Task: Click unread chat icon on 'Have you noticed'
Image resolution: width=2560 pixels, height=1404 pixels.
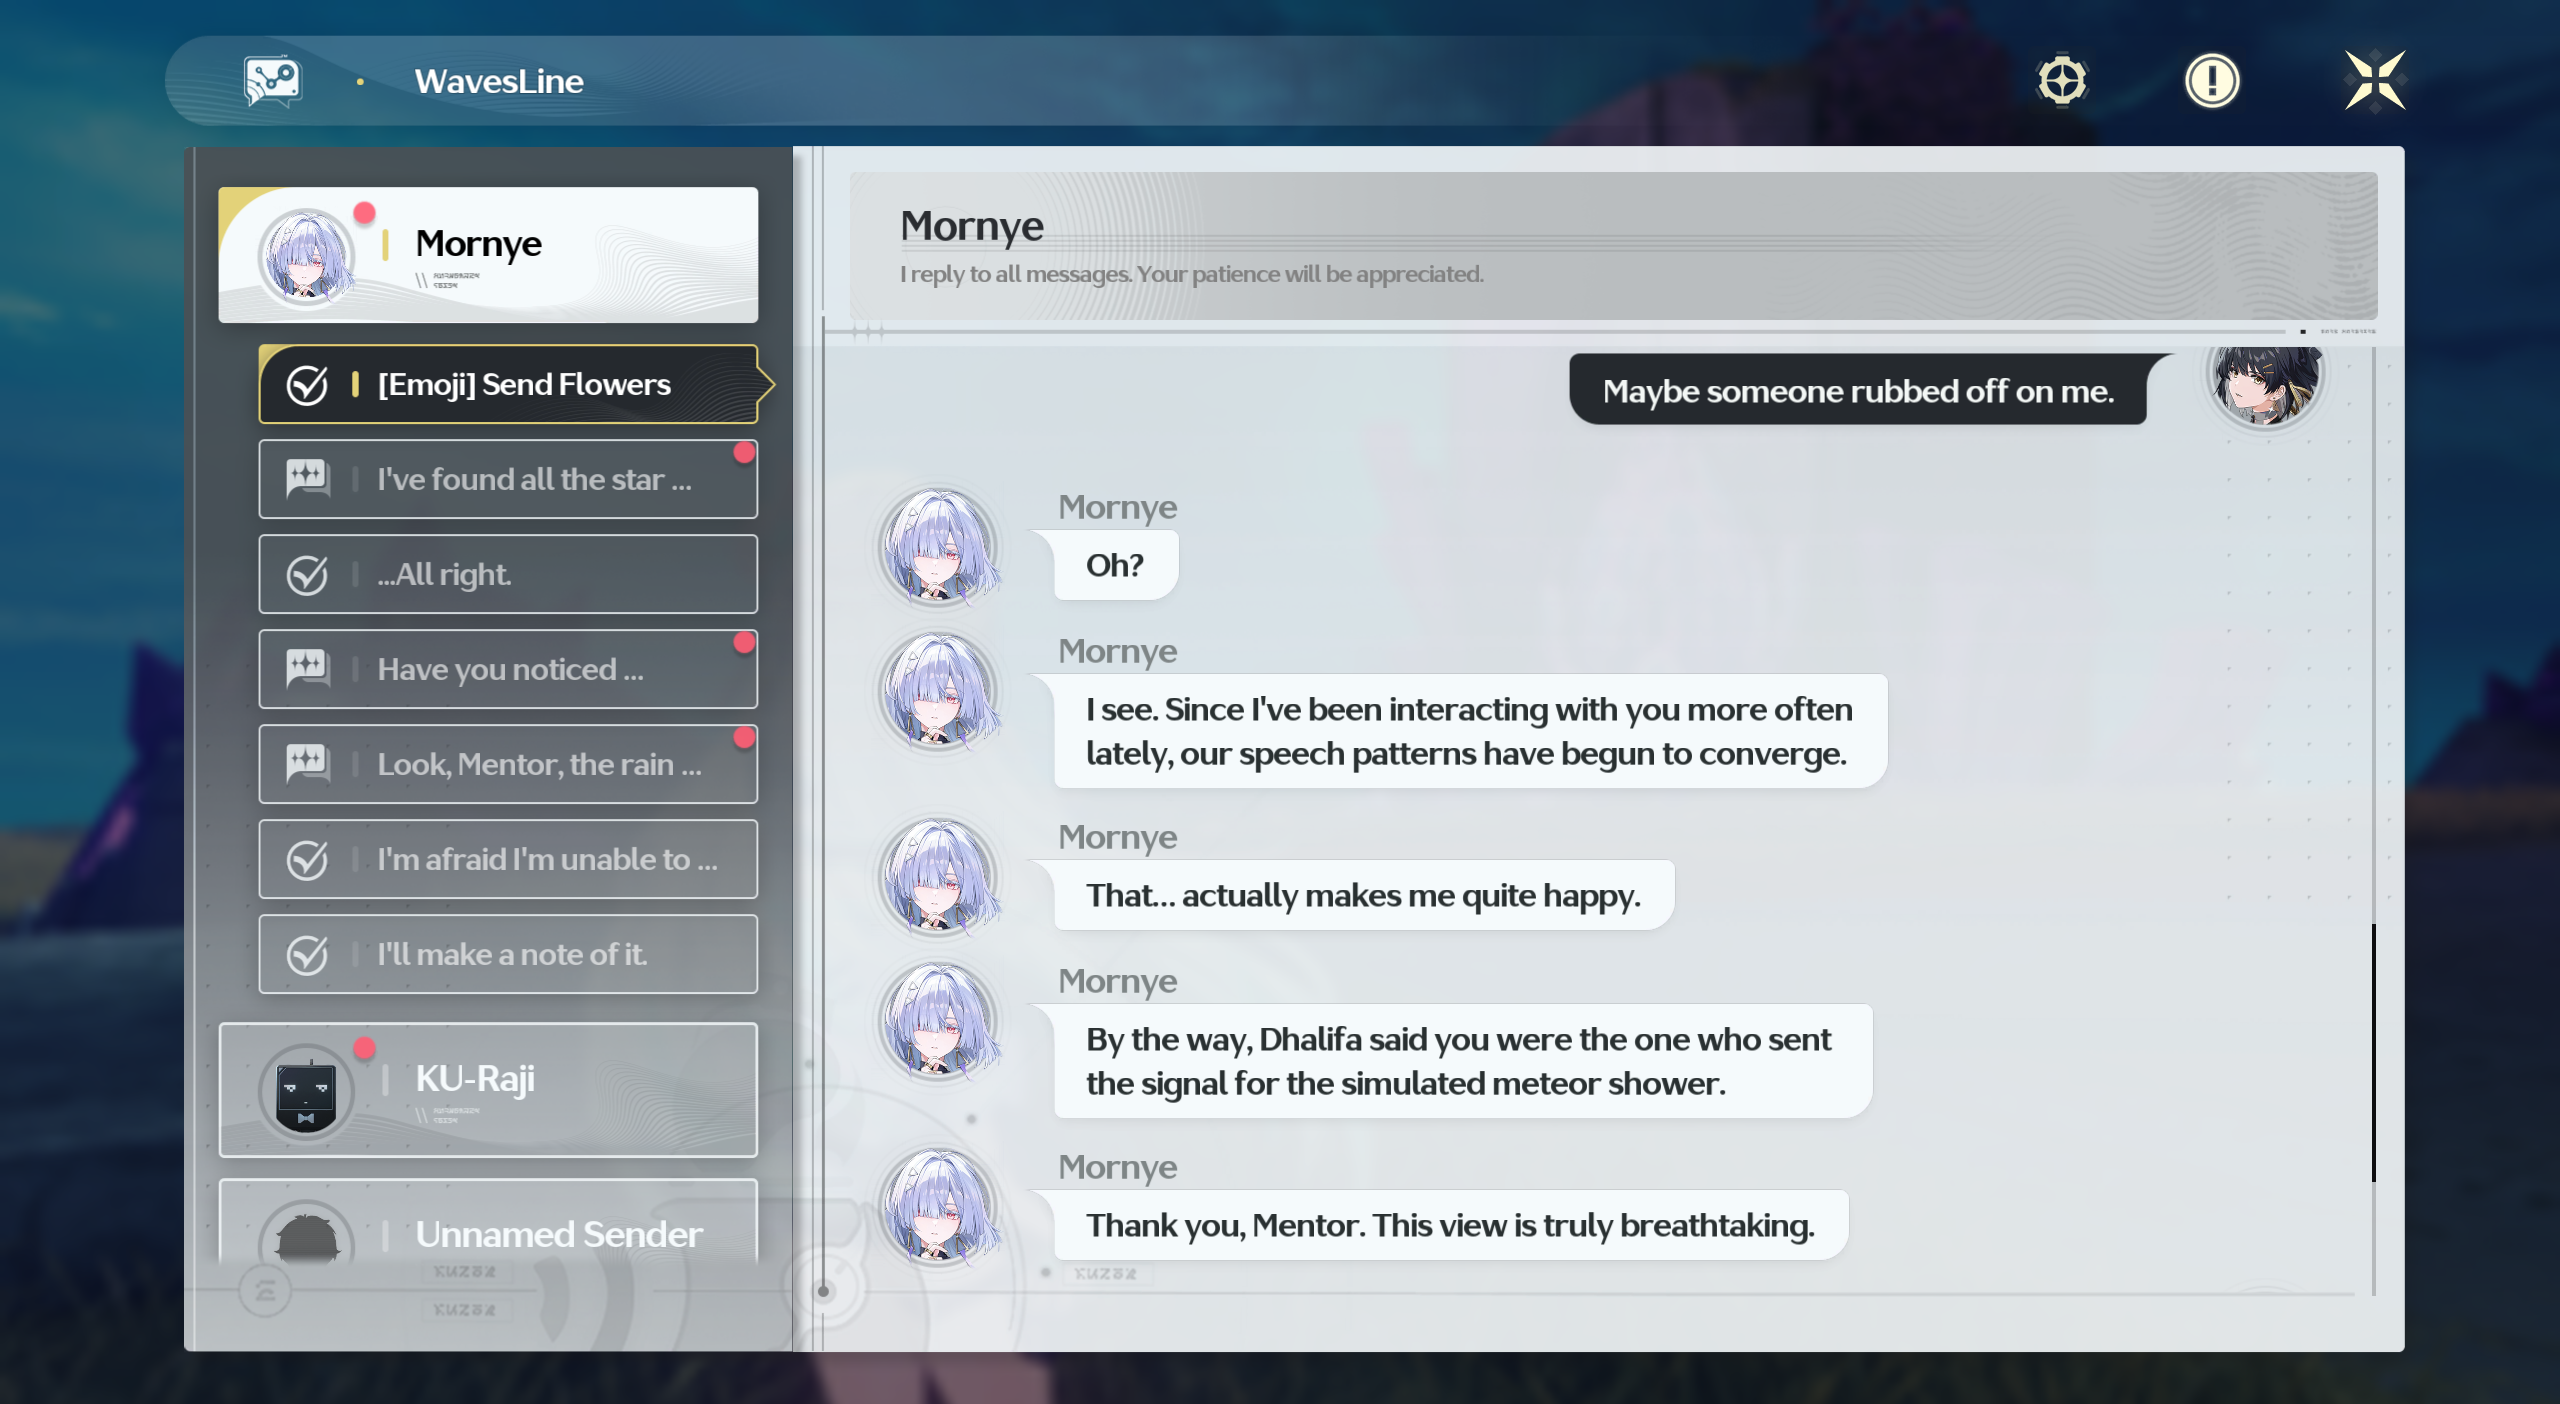Action: pyautogui.click(x=307, y=669)
